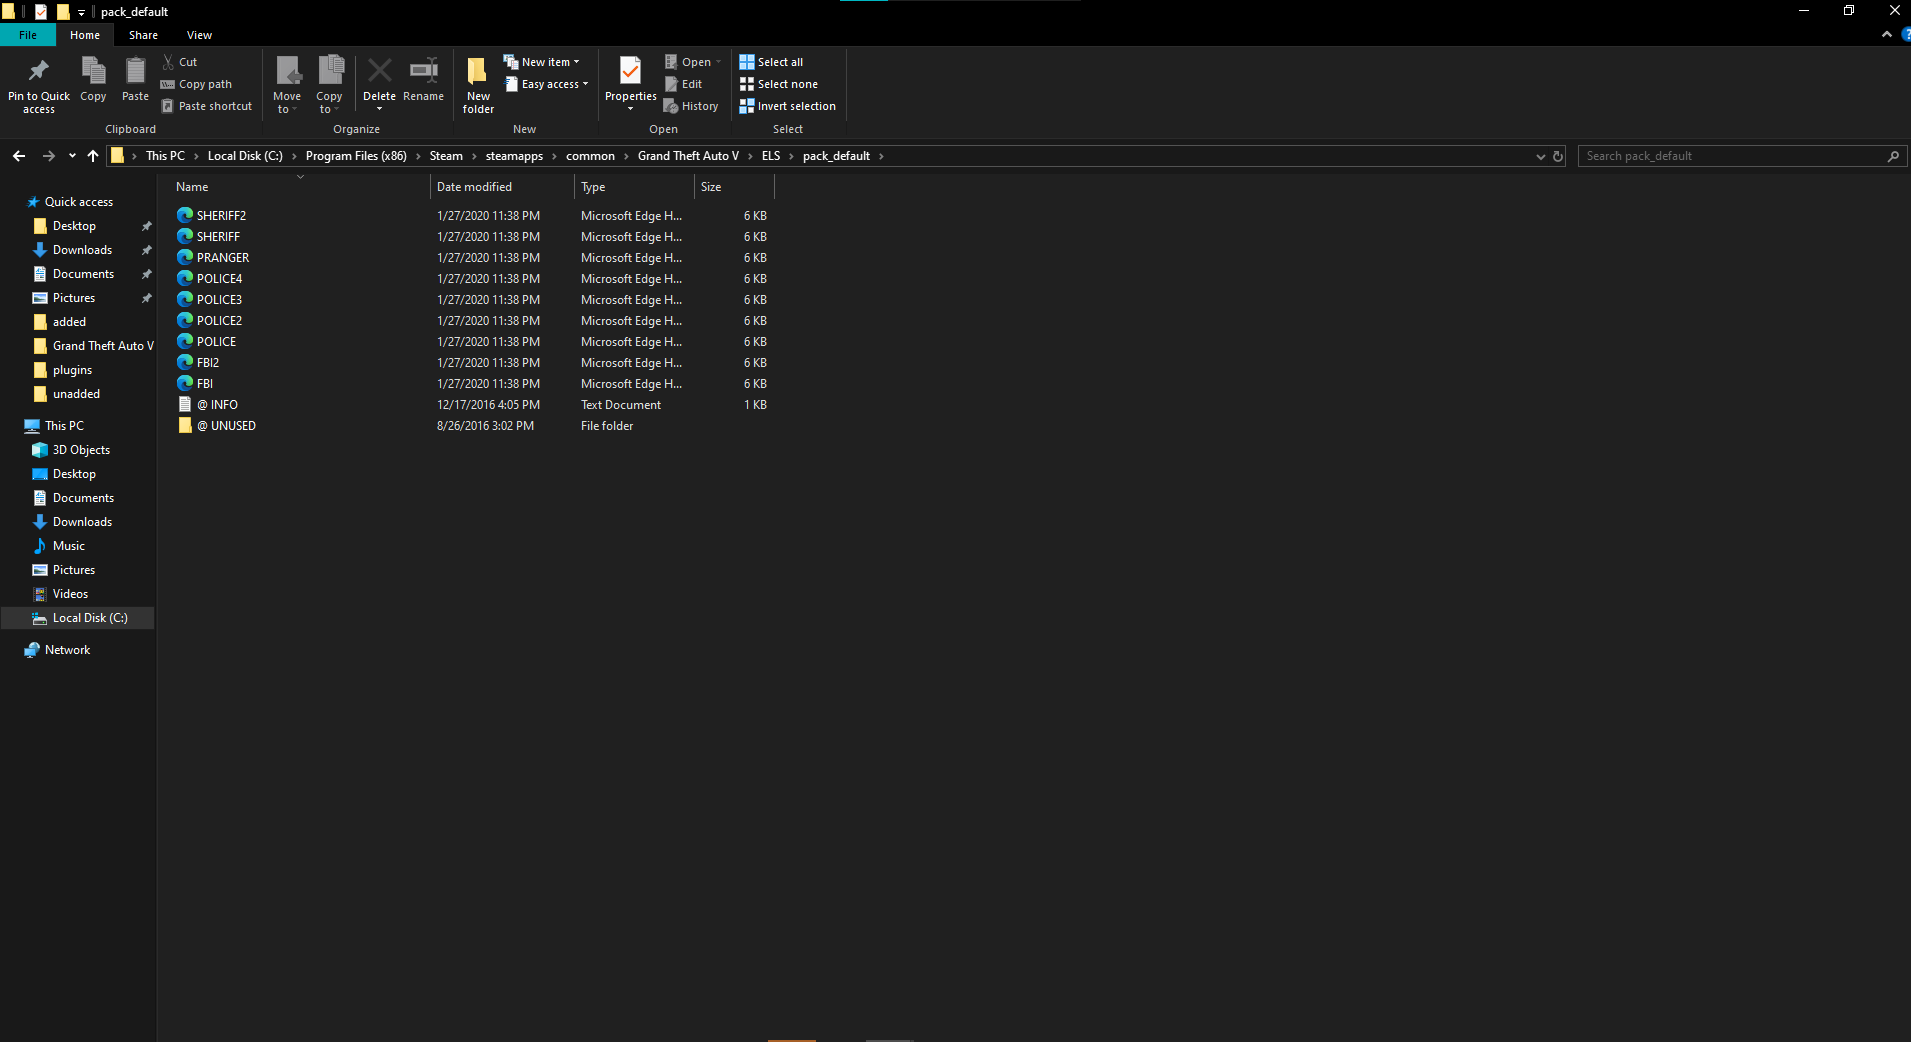This screenshot has height=1042, width=1911.
Task: Switch to the Home ribbon tab
Action: coord(85,35)
